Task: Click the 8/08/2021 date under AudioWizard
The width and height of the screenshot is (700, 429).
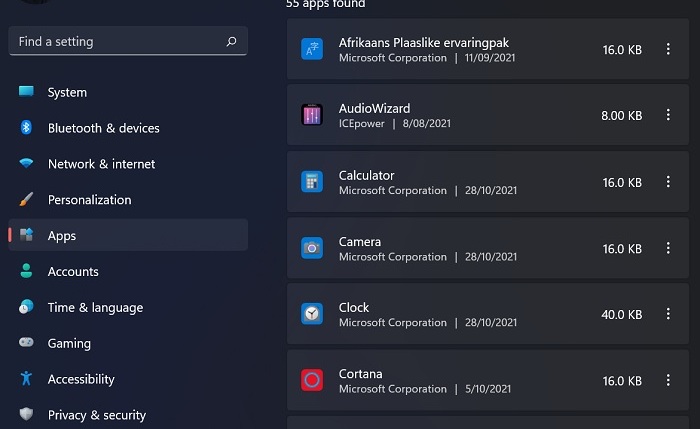Action: pyautogui.click(x=426, y=123)
